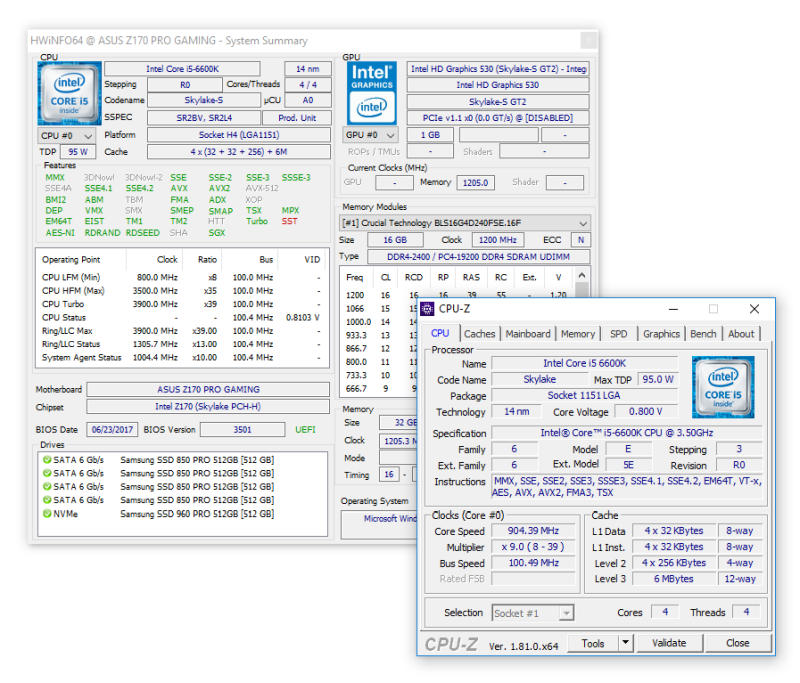Viewport: 800px width, 683px height.
Task: Open the GPU #0 selector dropdown
Action: pos(370,135)
